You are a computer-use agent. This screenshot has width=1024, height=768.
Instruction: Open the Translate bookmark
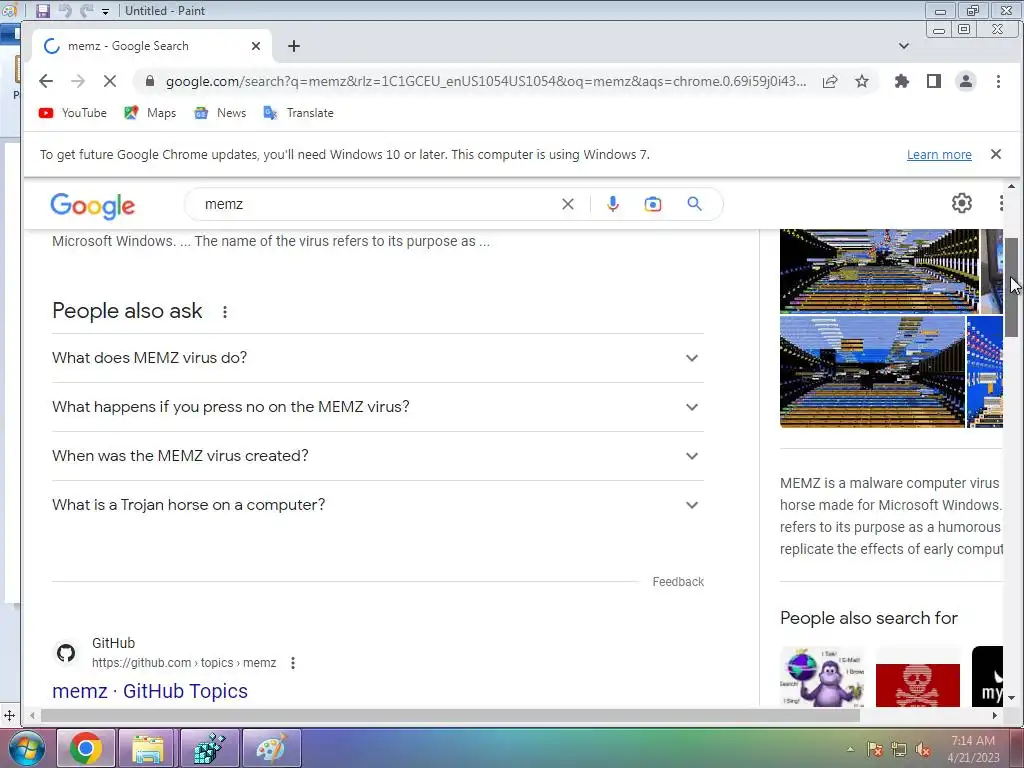point(298,113)
